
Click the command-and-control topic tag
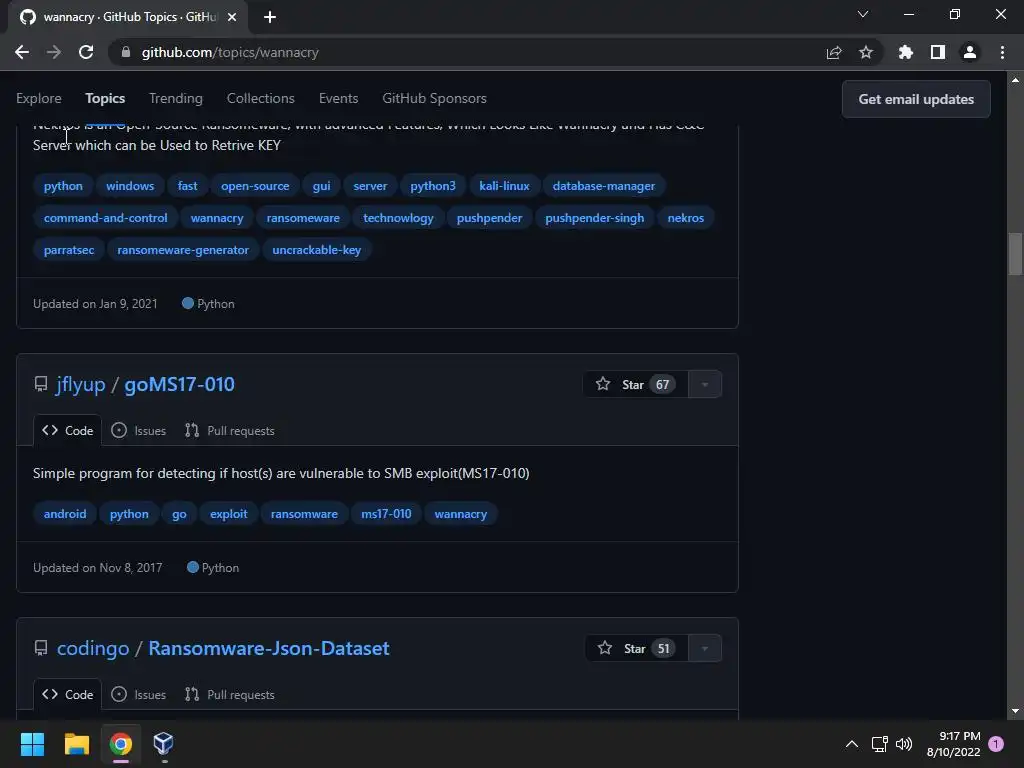point(105,217)
